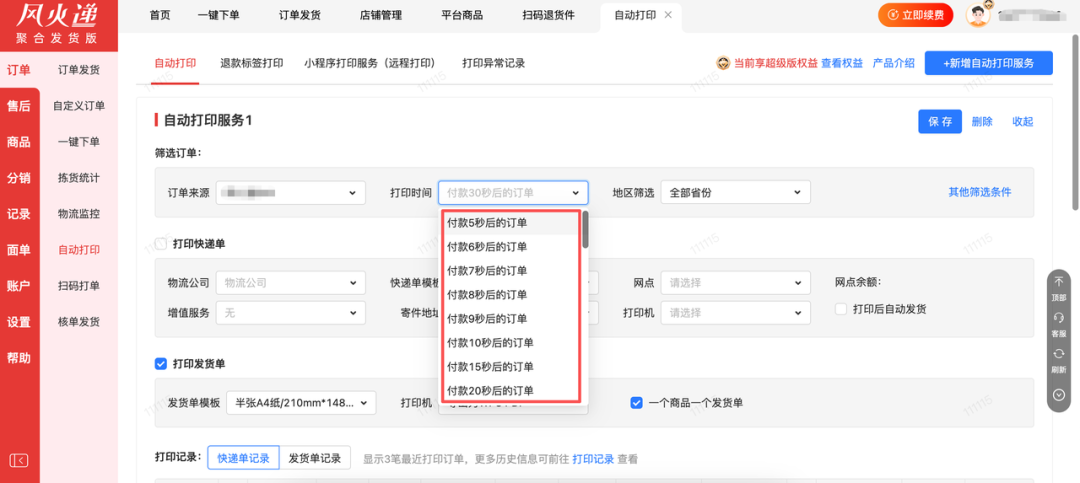The height and width of the screenshot is (483, 1080).
Task: Open the 一键下单 top tab
Action: click(218, 15)
